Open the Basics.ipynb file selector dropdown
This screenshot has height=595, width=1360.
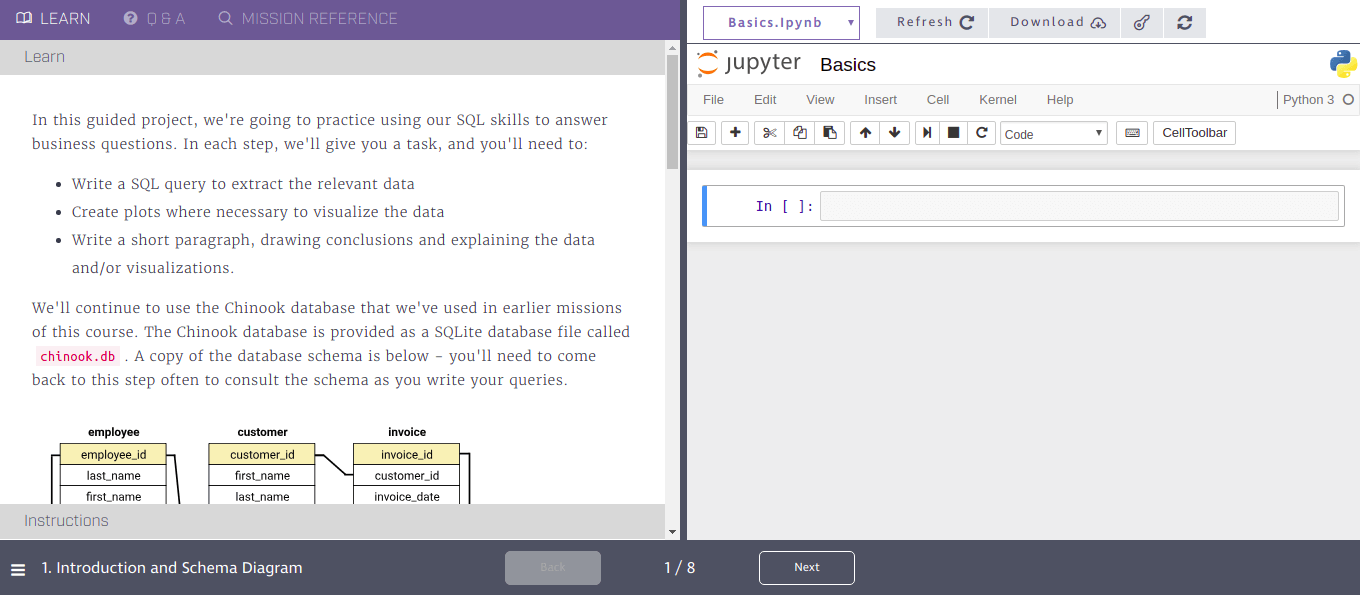781,23
